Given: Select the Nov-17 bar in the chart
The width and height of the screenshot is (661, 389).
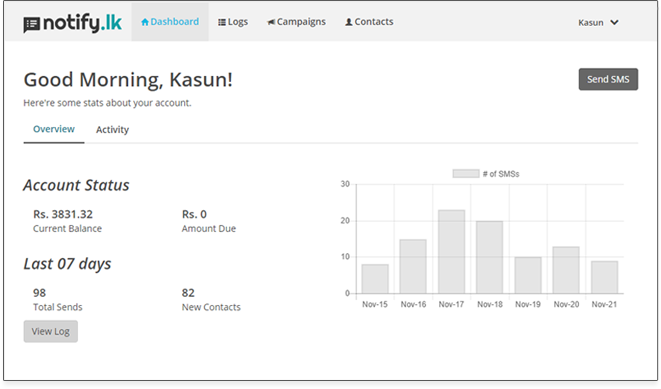Looking at the screenshot, I should [x=451, y=252].
